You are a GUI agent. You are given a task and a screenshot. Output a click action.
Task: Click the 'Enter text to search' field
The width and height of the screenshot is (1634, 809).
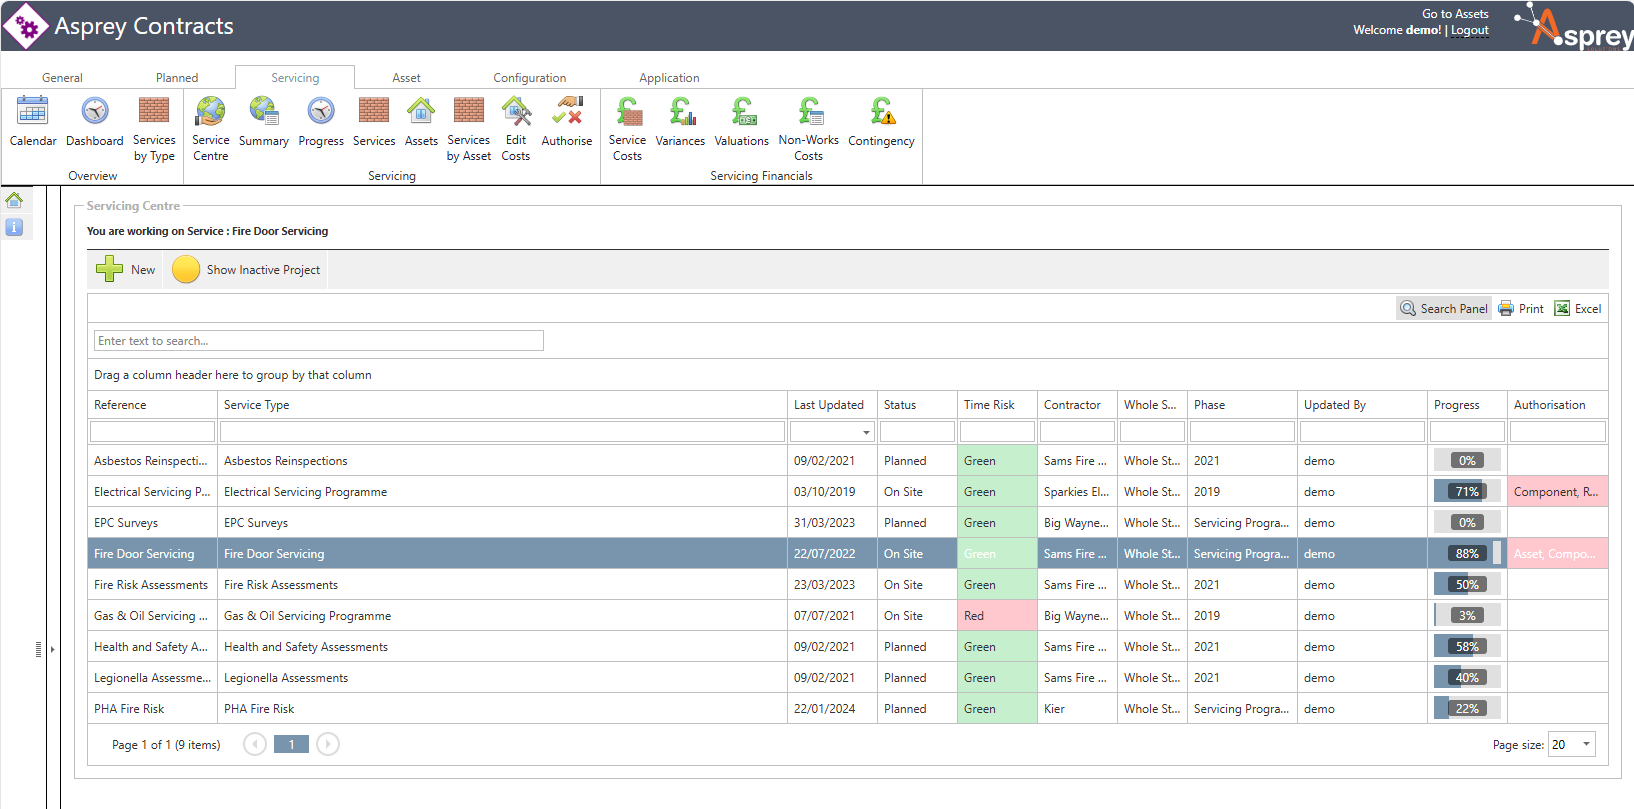318,341
